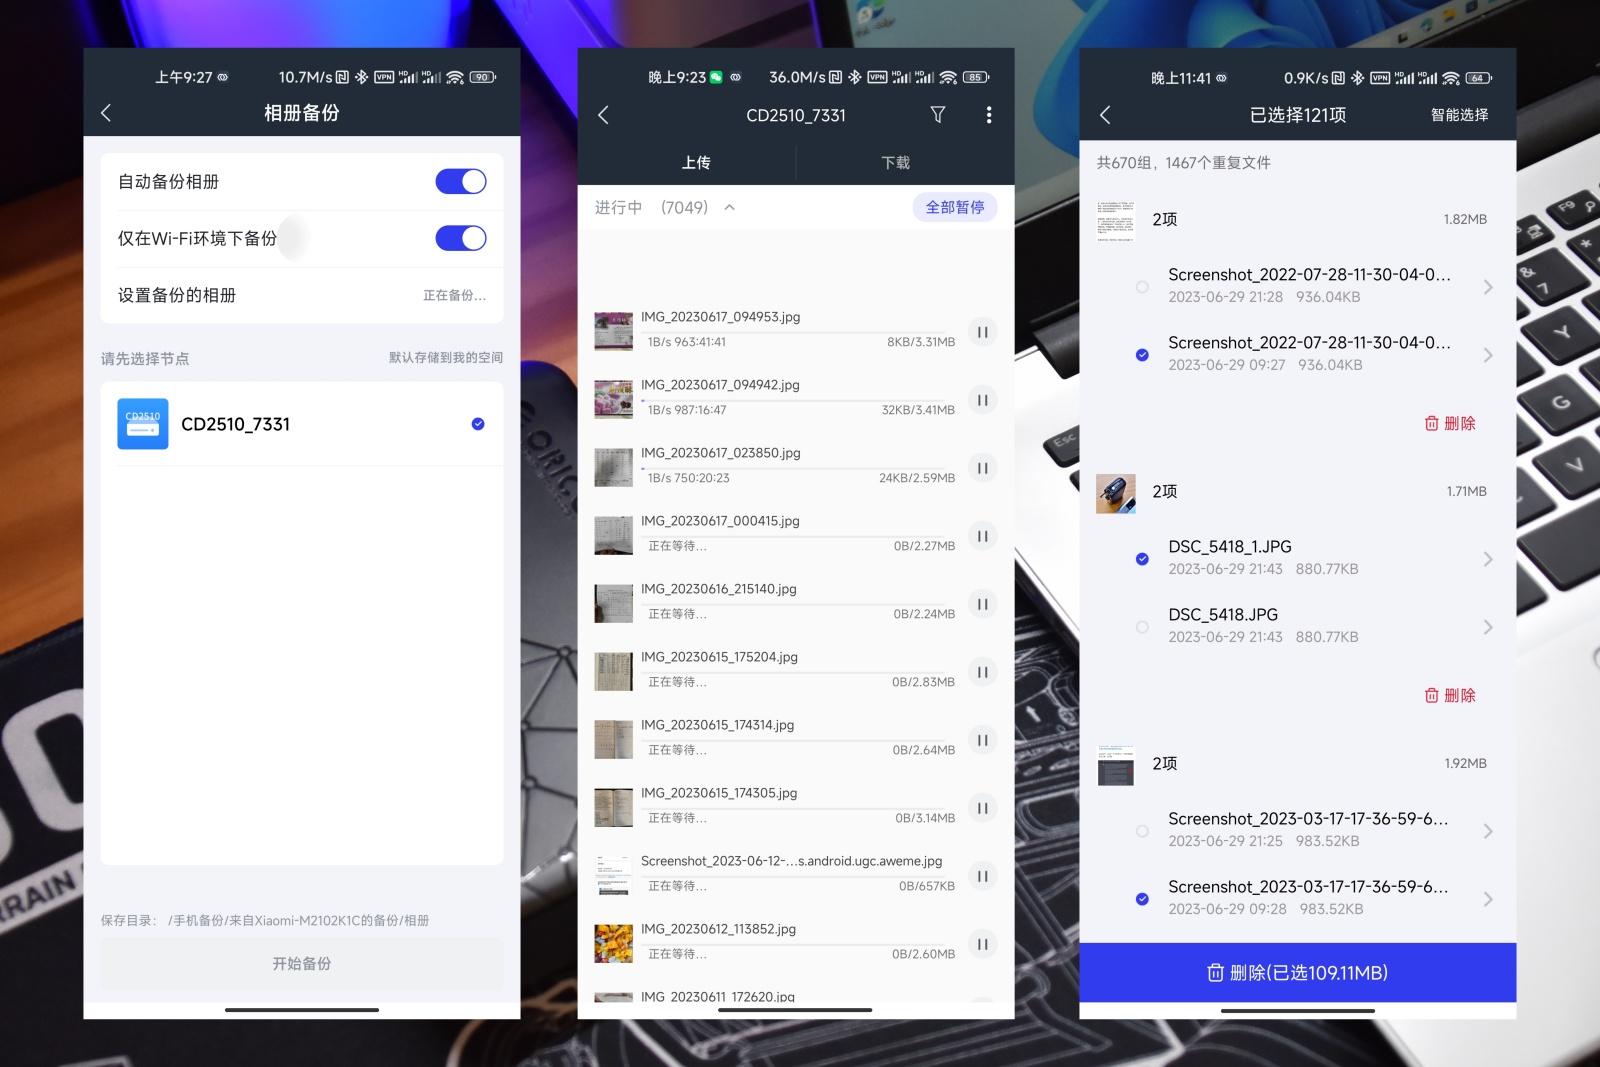Open thumbnail of IMG_20230617_094953.jpg
This screenshot has width=1600, height=1067.
point(614,331)
